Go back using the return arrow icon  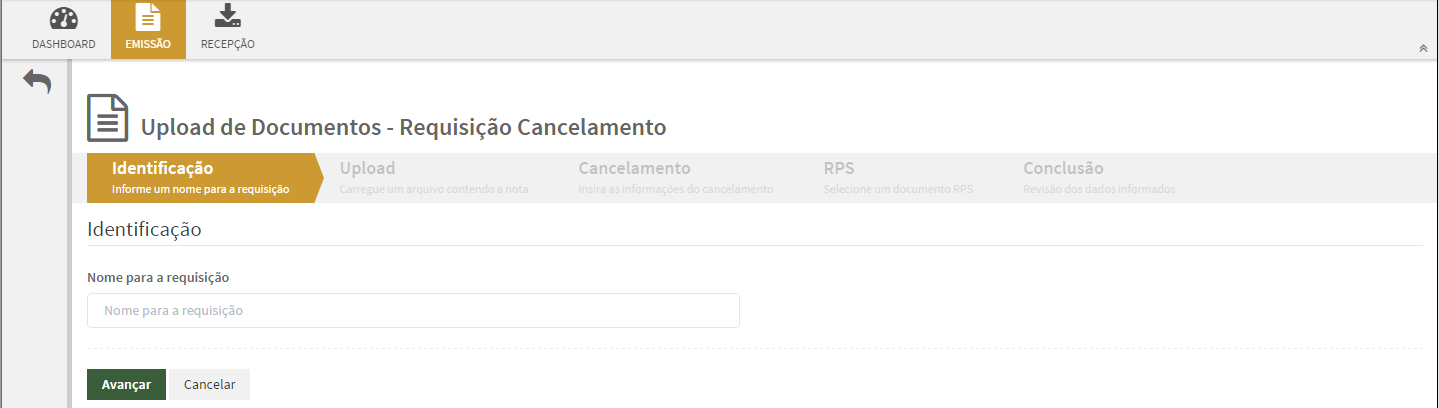[37, 82]
